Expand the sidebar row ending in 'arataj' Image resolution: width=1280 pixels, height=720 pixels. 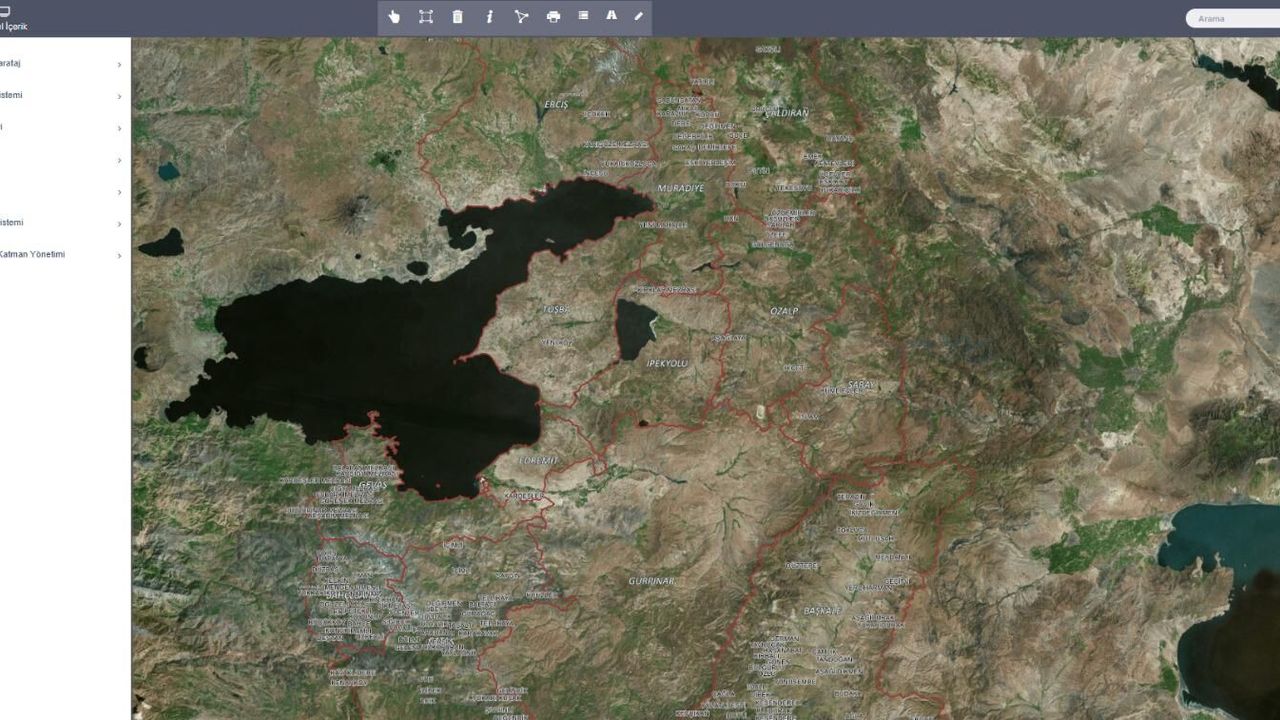(x=119, y=64)
